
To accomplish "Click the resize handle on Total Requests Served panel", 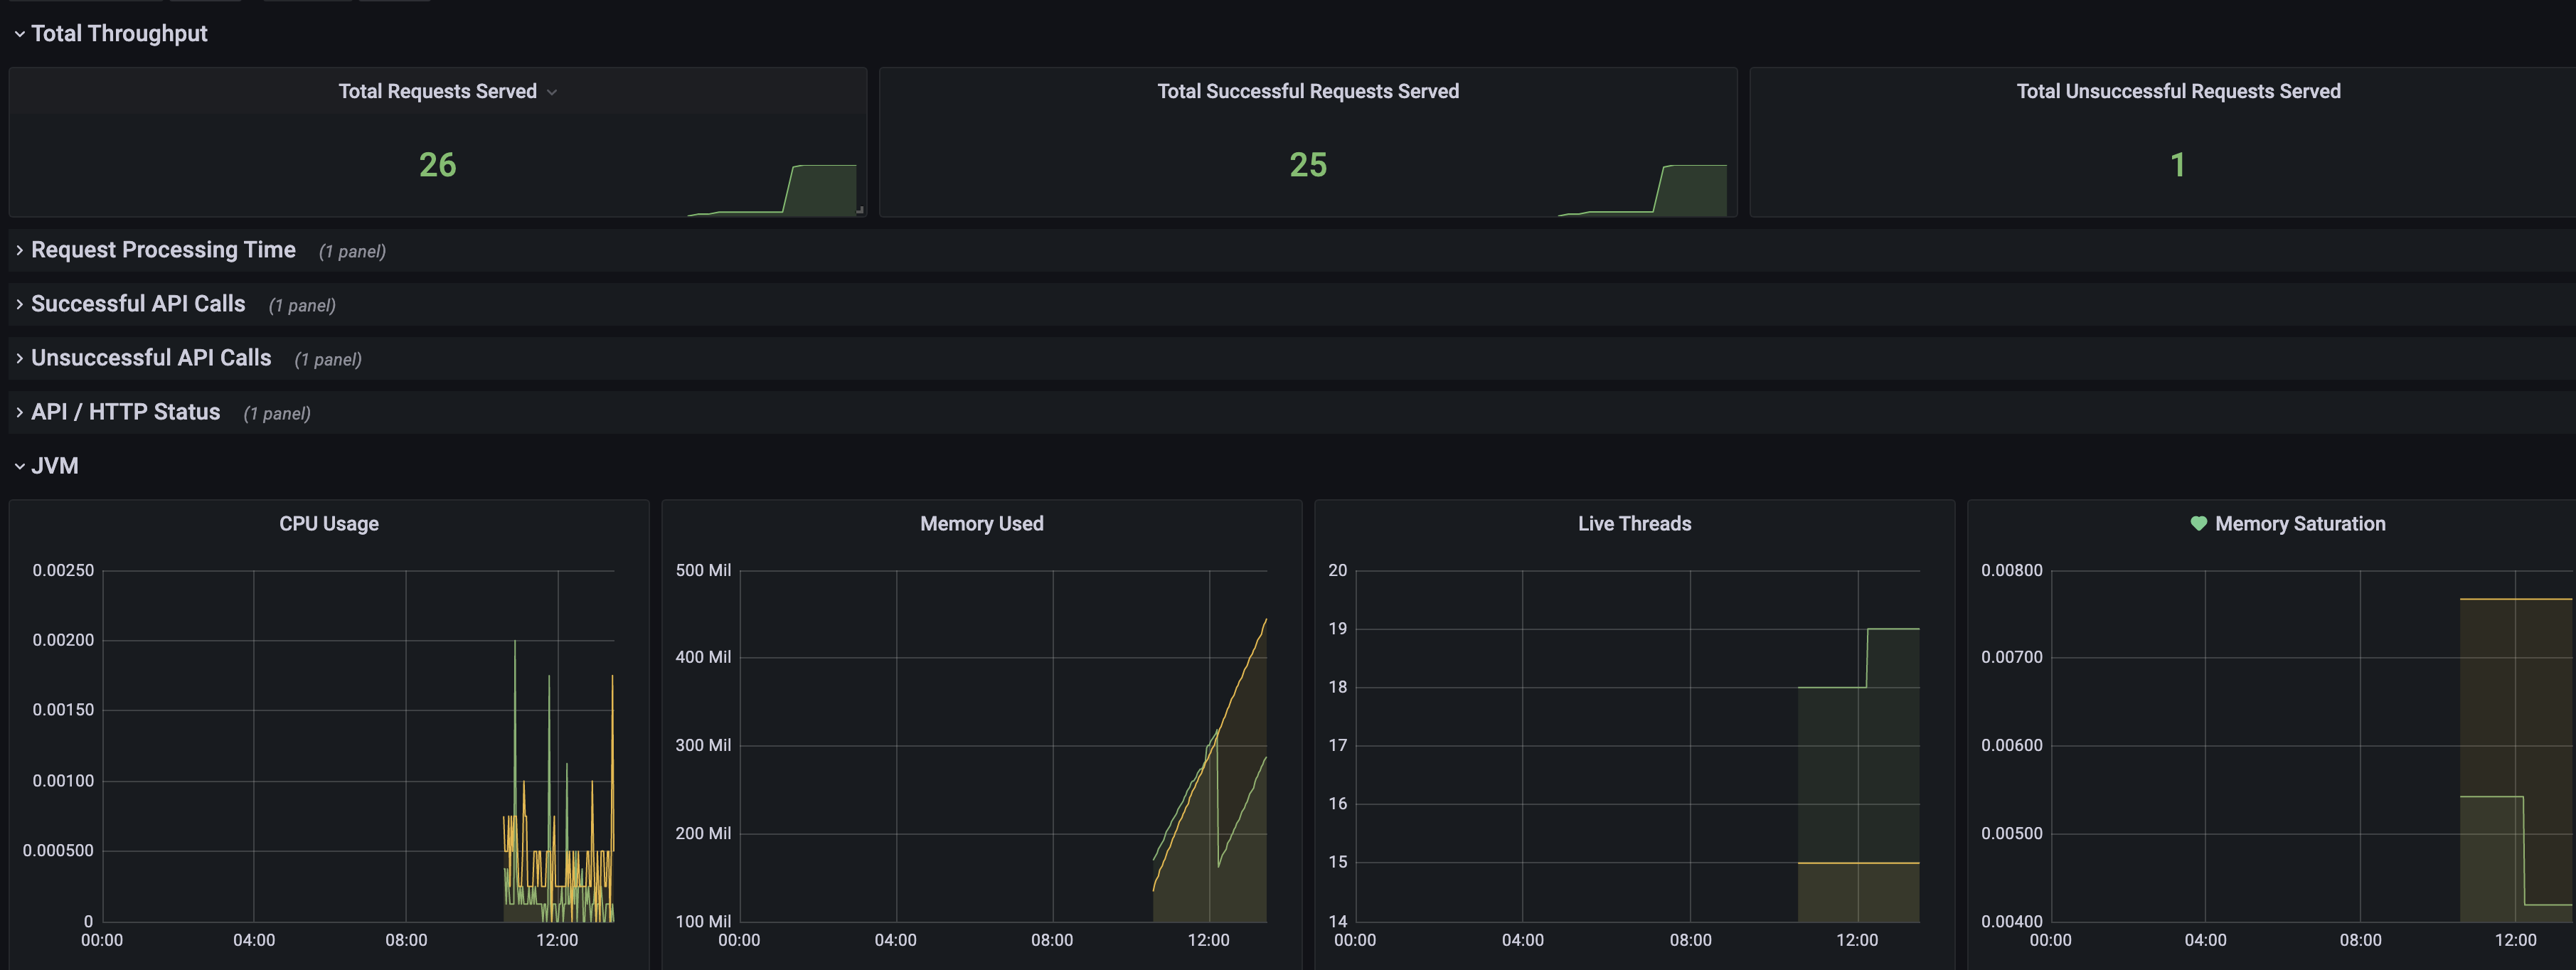I will click(x=860, y=210).
